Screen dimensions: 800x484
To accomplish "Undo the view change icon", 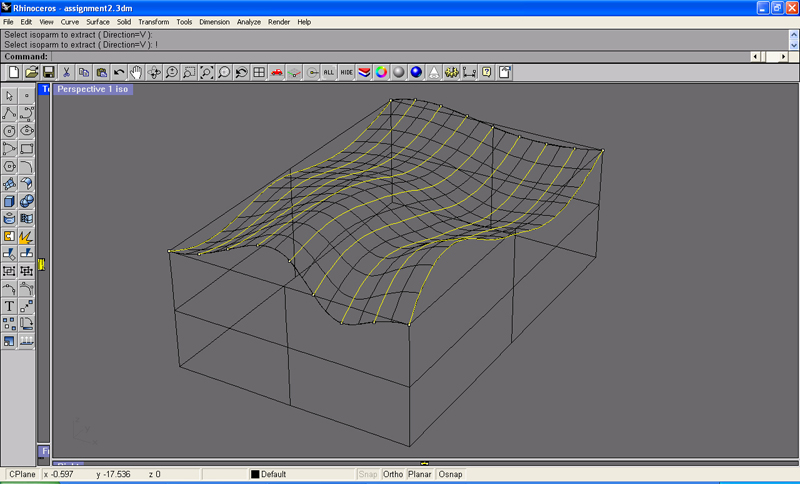I will pos(241,72).
